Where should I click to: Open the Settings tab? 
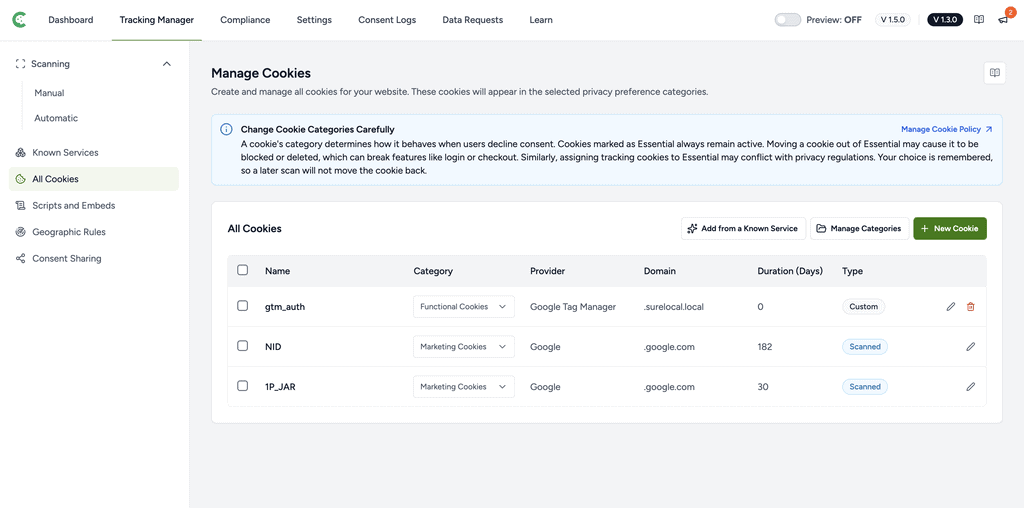[x=314, y=20]
